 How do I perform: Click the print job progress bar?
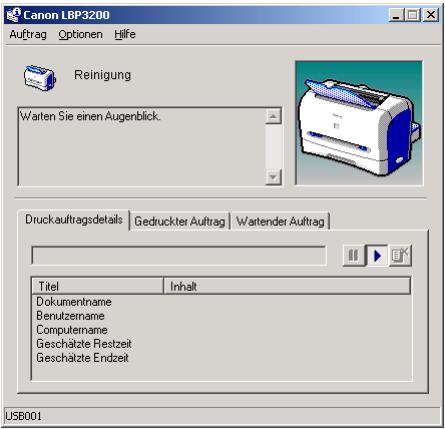pos(179,256)
